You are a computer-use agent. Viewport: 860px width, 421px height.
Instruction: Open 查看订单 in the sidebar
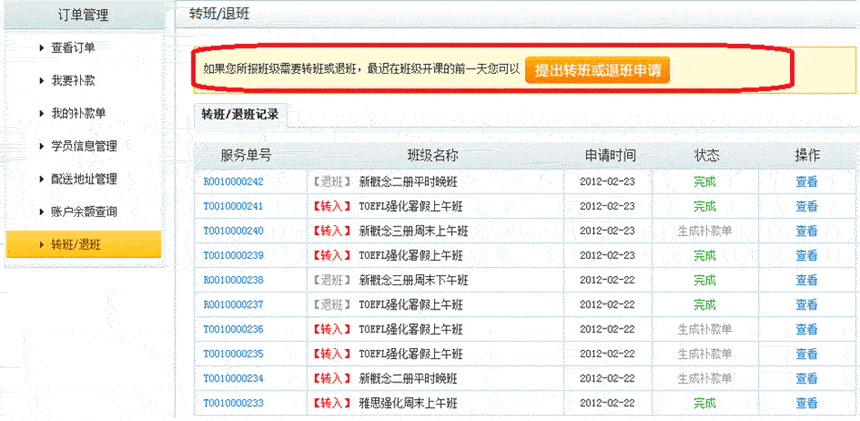click(73, 48)
